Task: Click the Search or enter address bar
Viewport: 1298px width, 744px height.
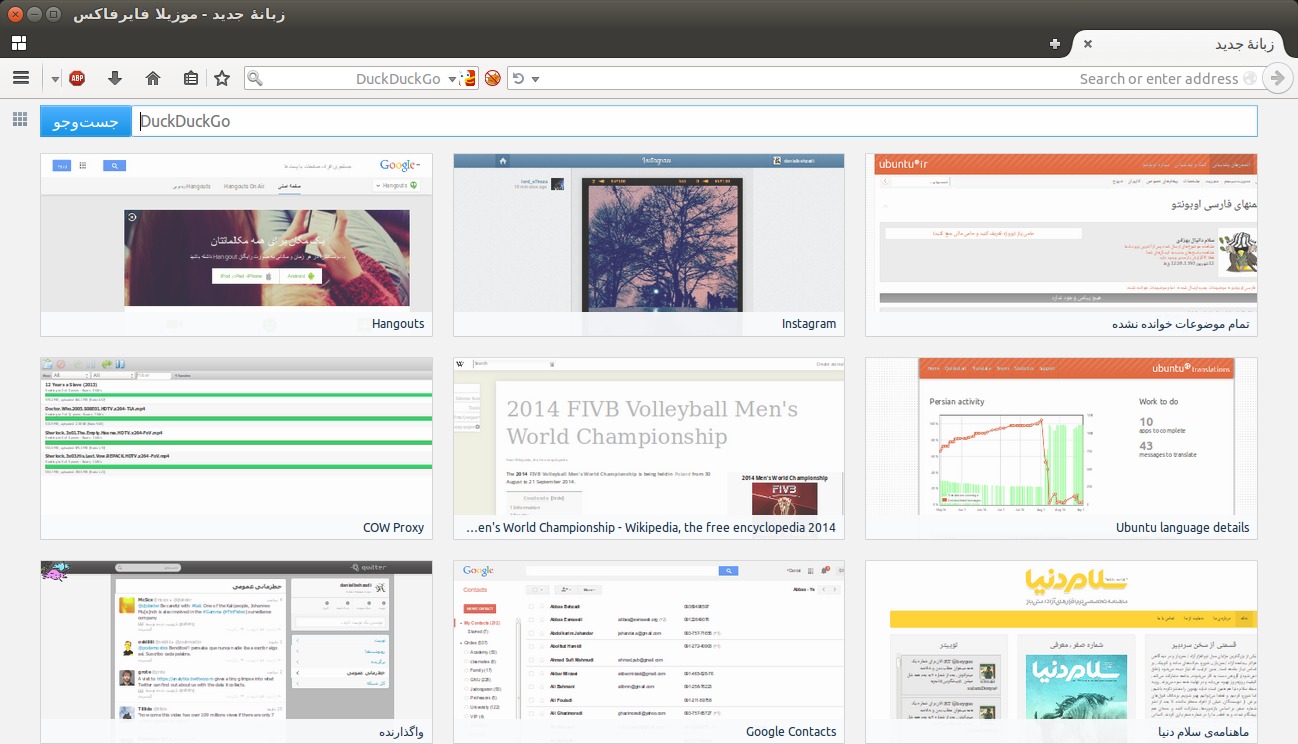Action: point(885,79)
